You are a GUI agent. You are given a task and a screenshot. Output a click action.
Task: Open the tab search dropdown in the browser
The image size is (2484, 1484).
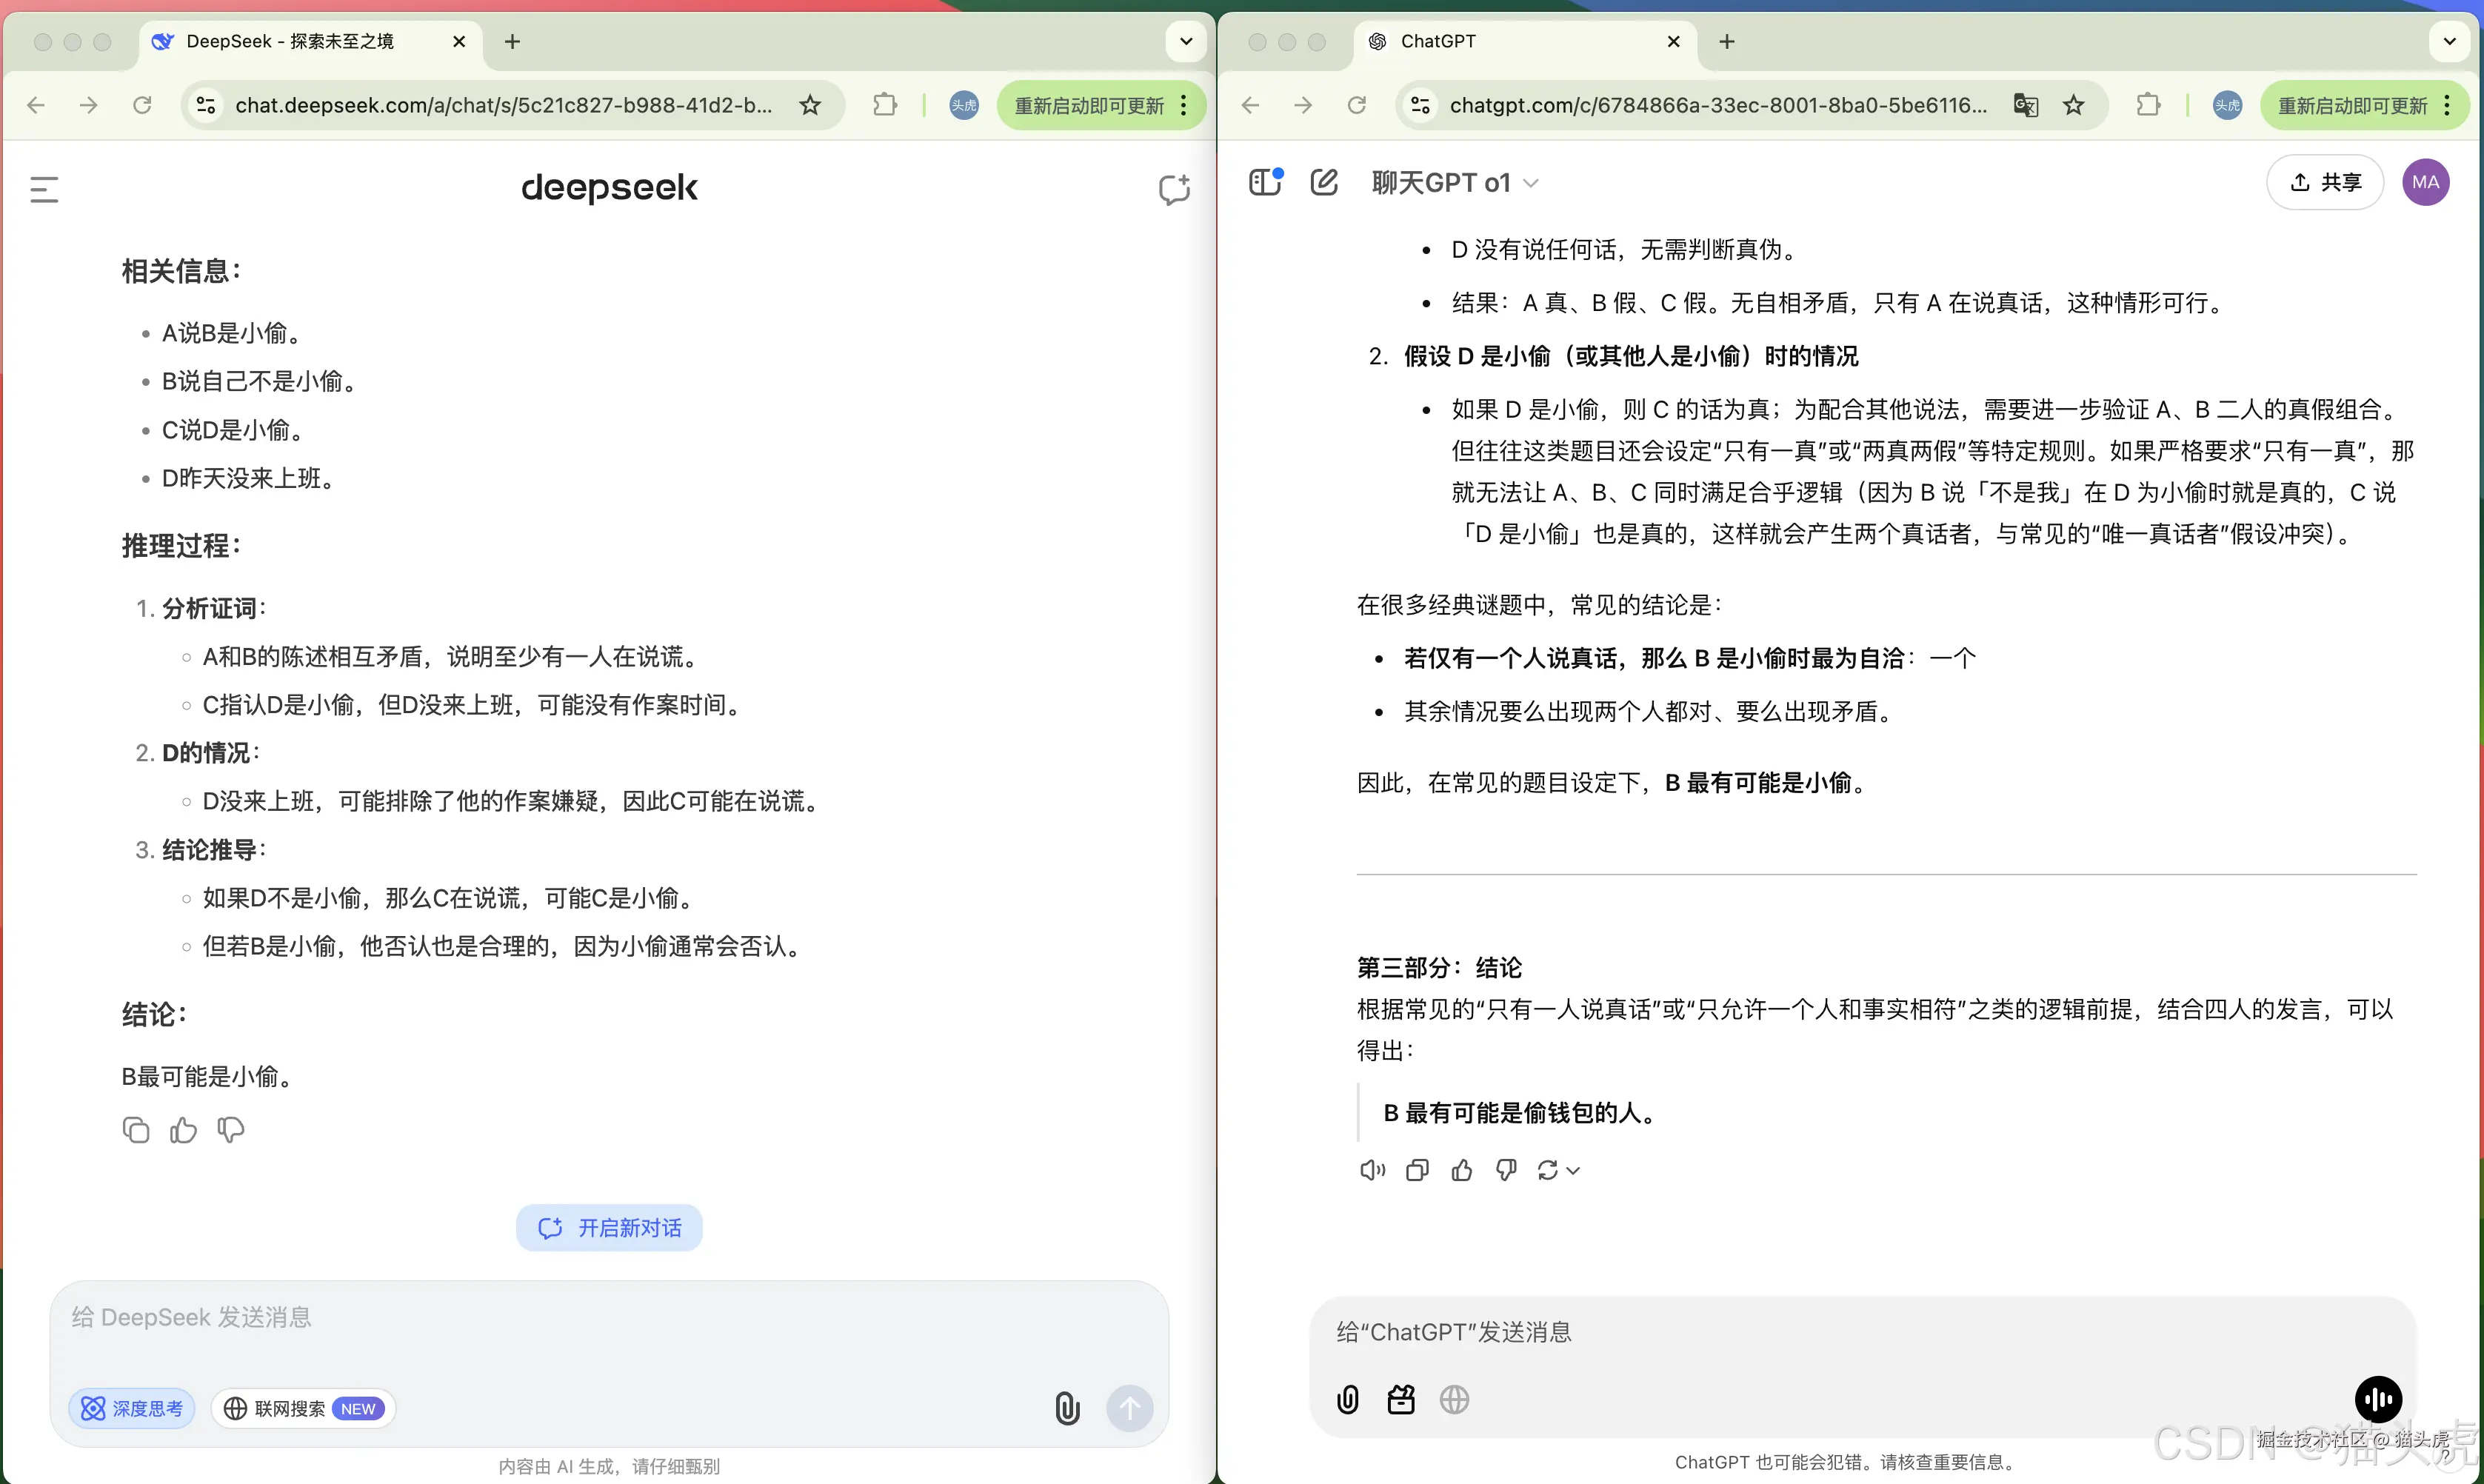tap(1185, 41)
